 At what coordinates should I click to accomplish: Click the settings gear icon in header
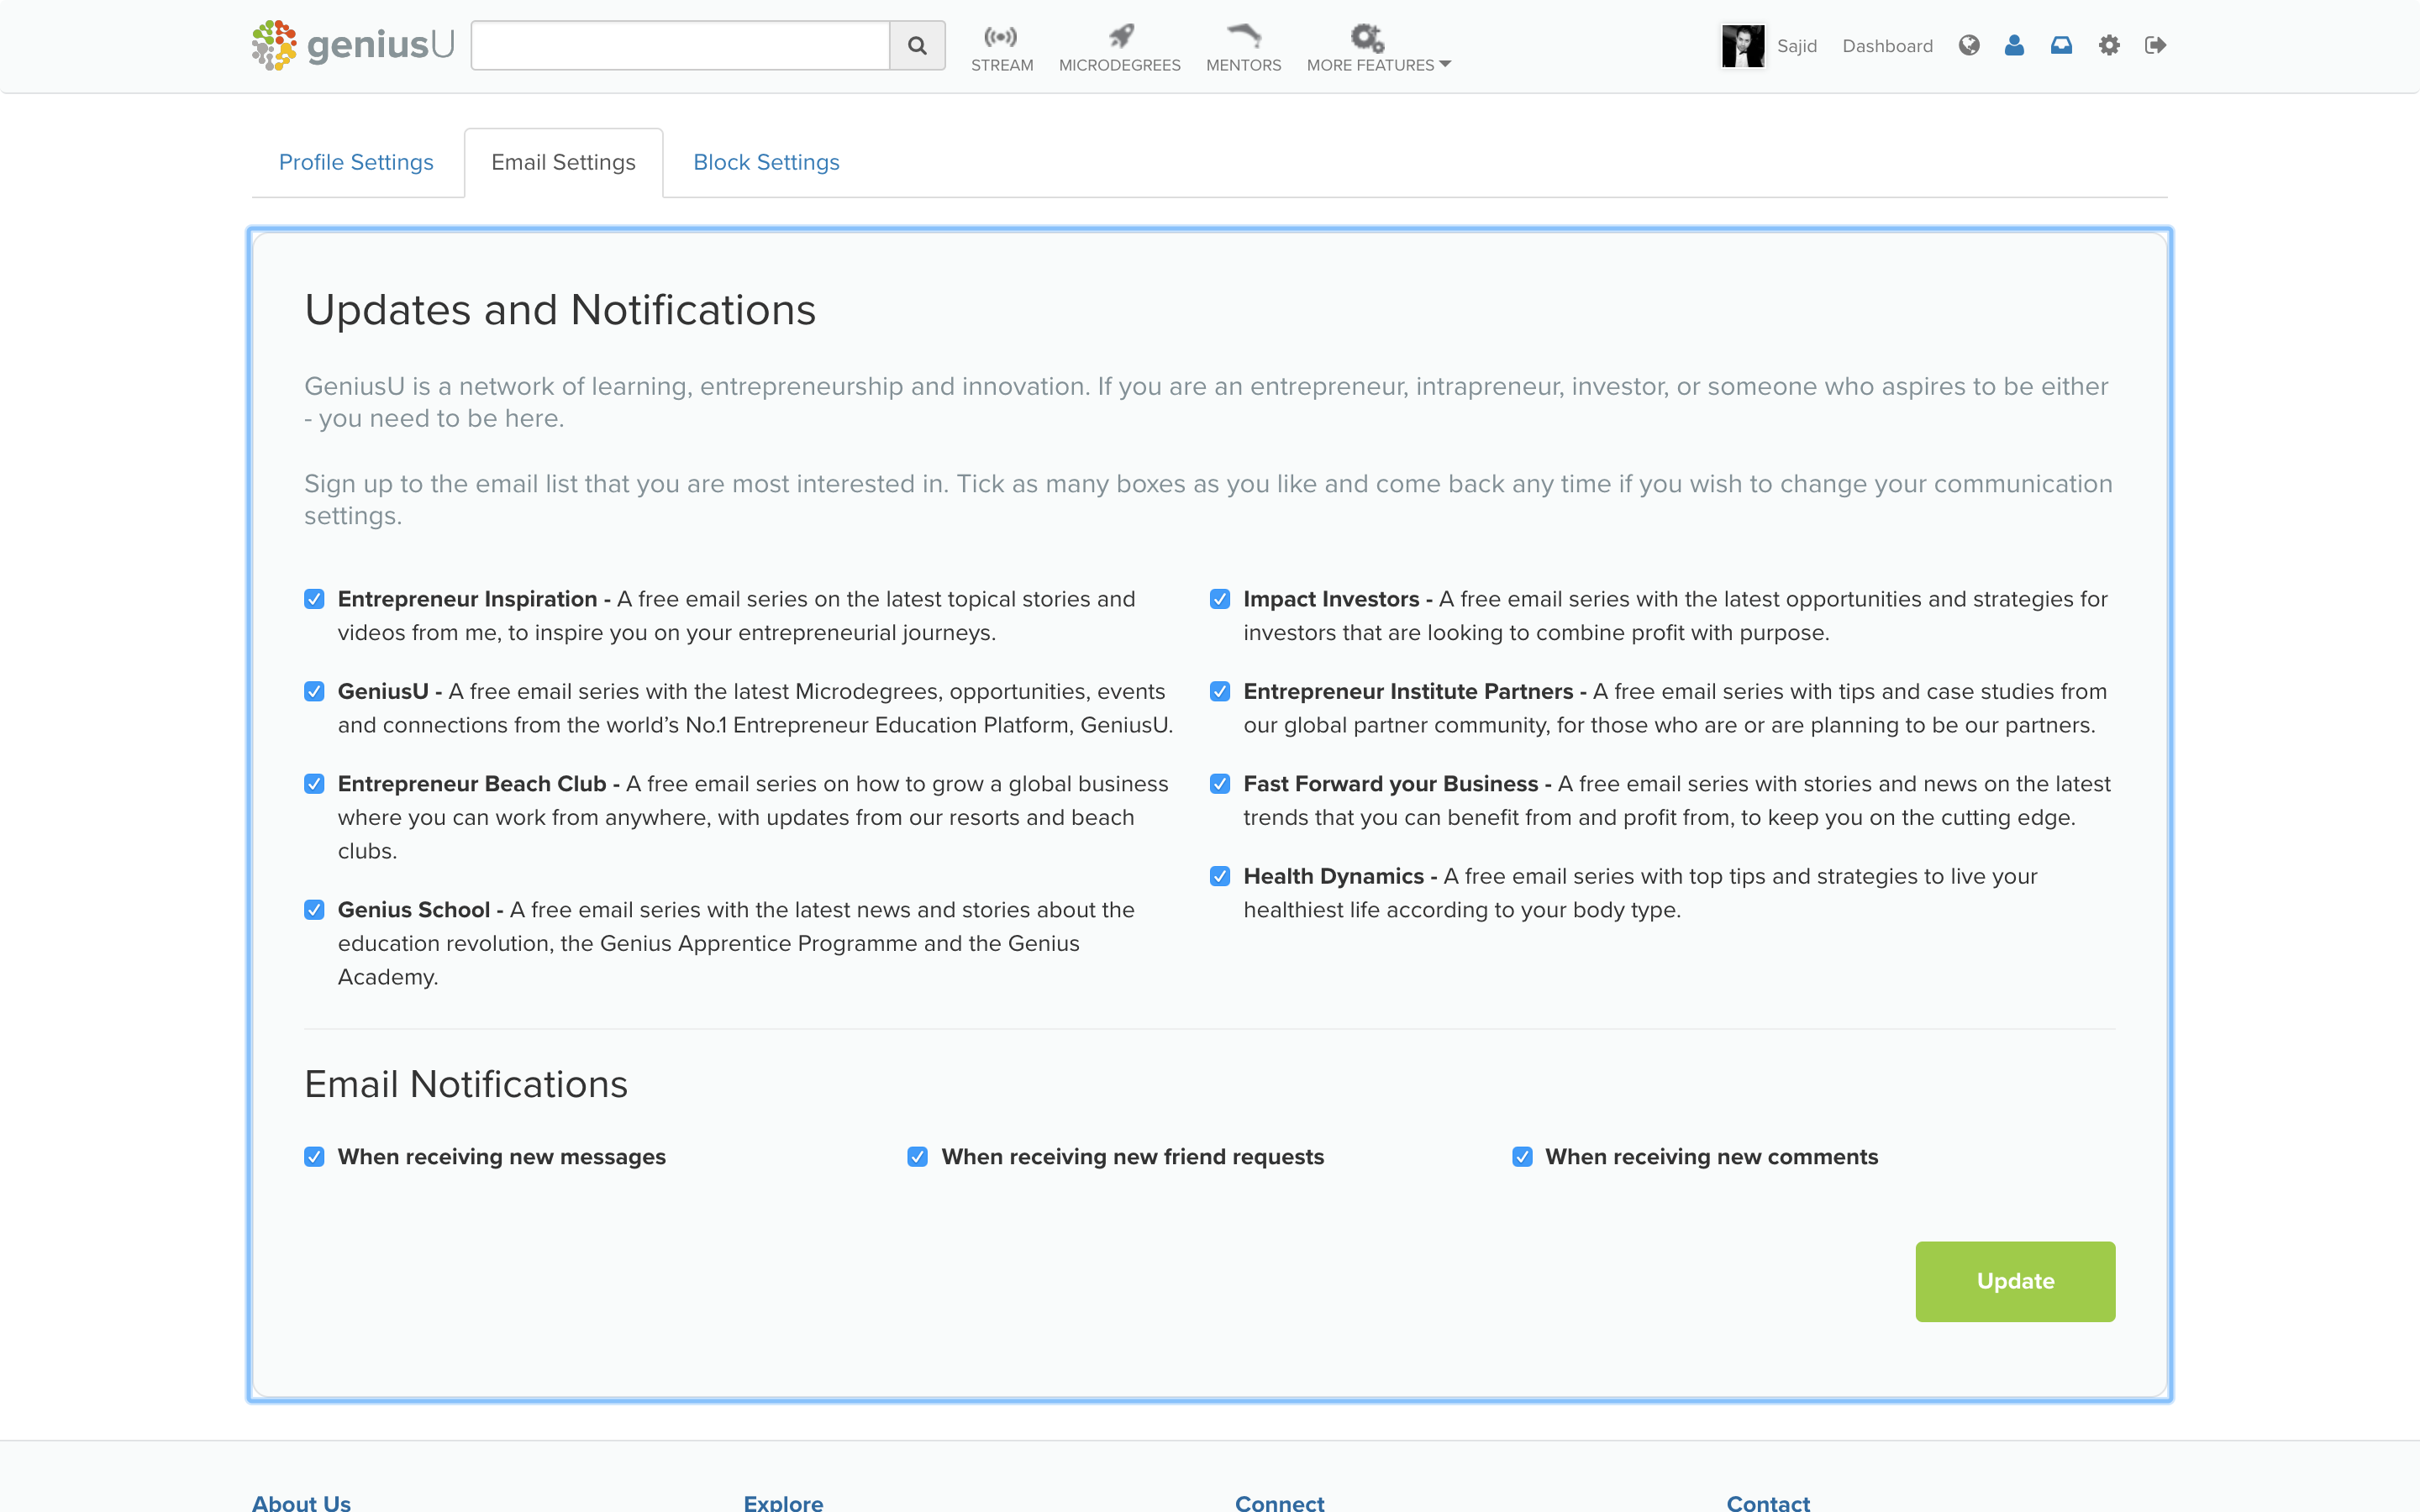[x=2109, y=45]
